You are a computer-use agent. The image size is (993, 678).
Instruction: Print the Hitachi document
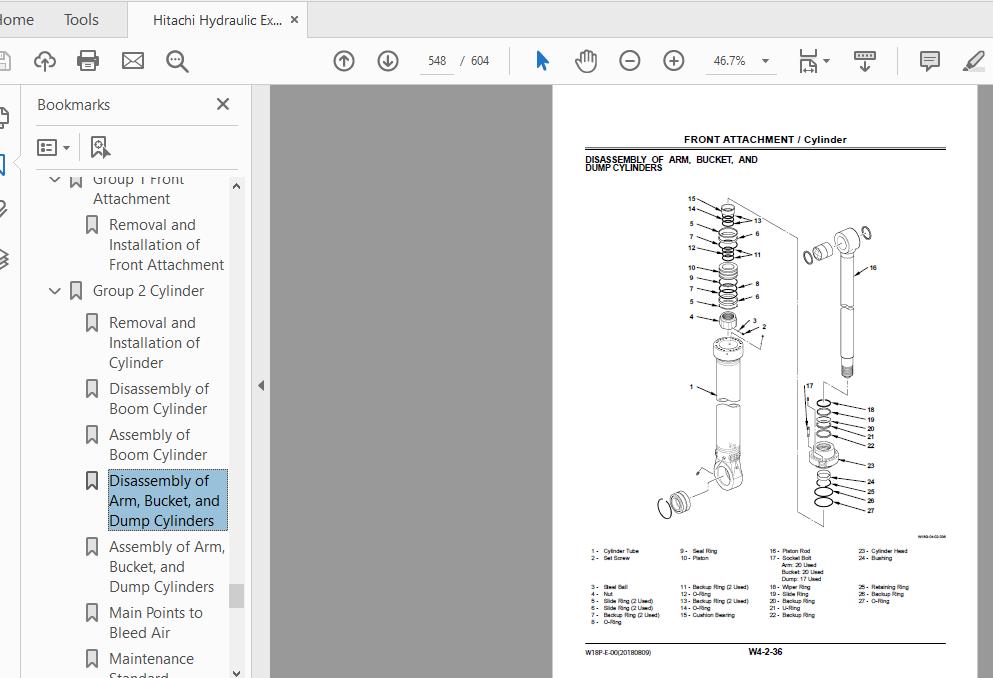pos(87,61)
